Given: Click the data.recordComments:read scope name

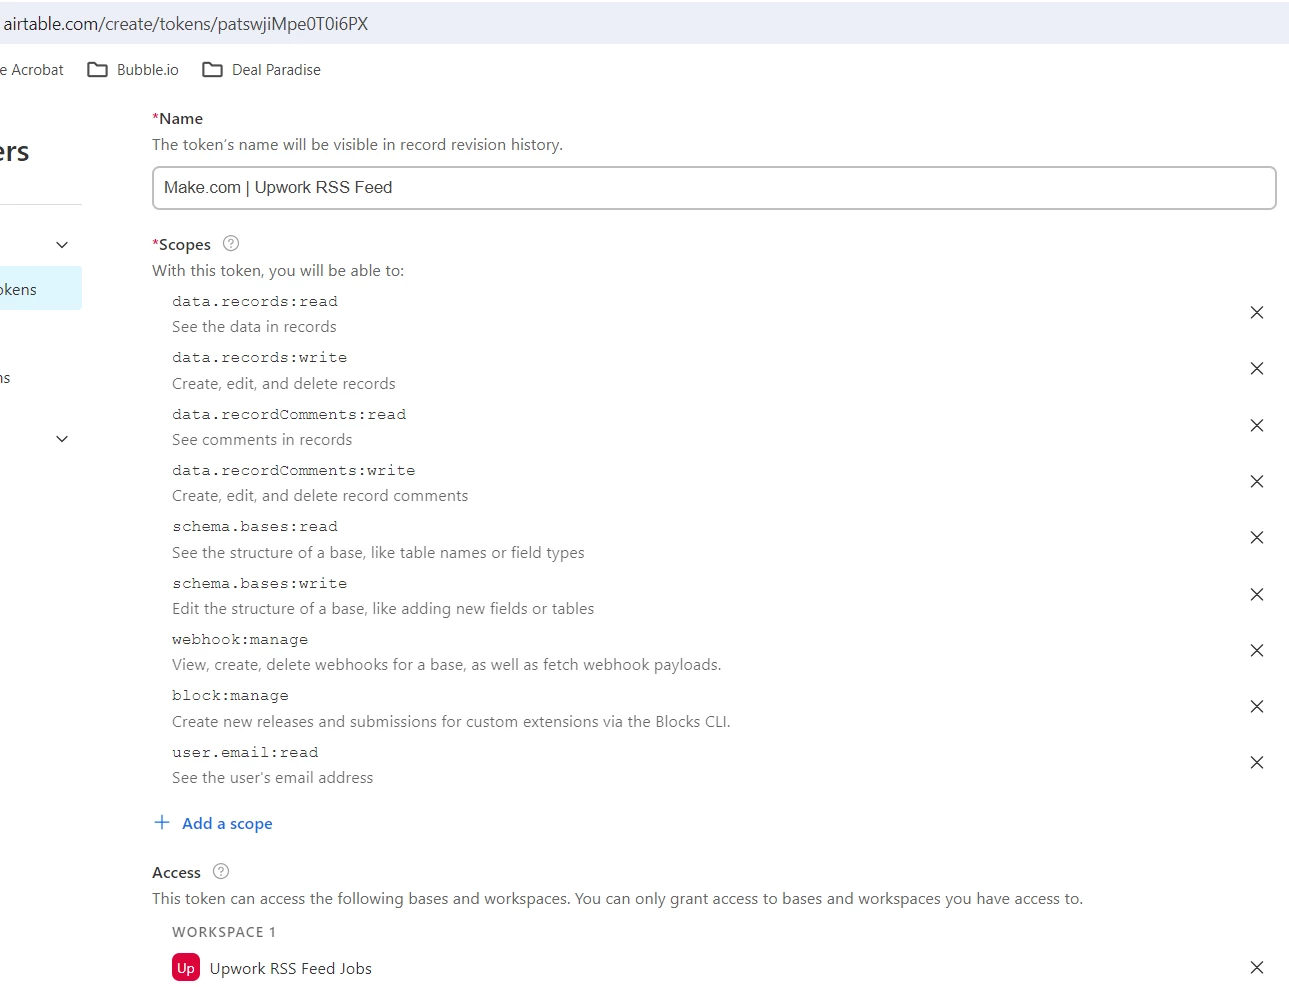Looking at the screenshot, I should point(289,415).
